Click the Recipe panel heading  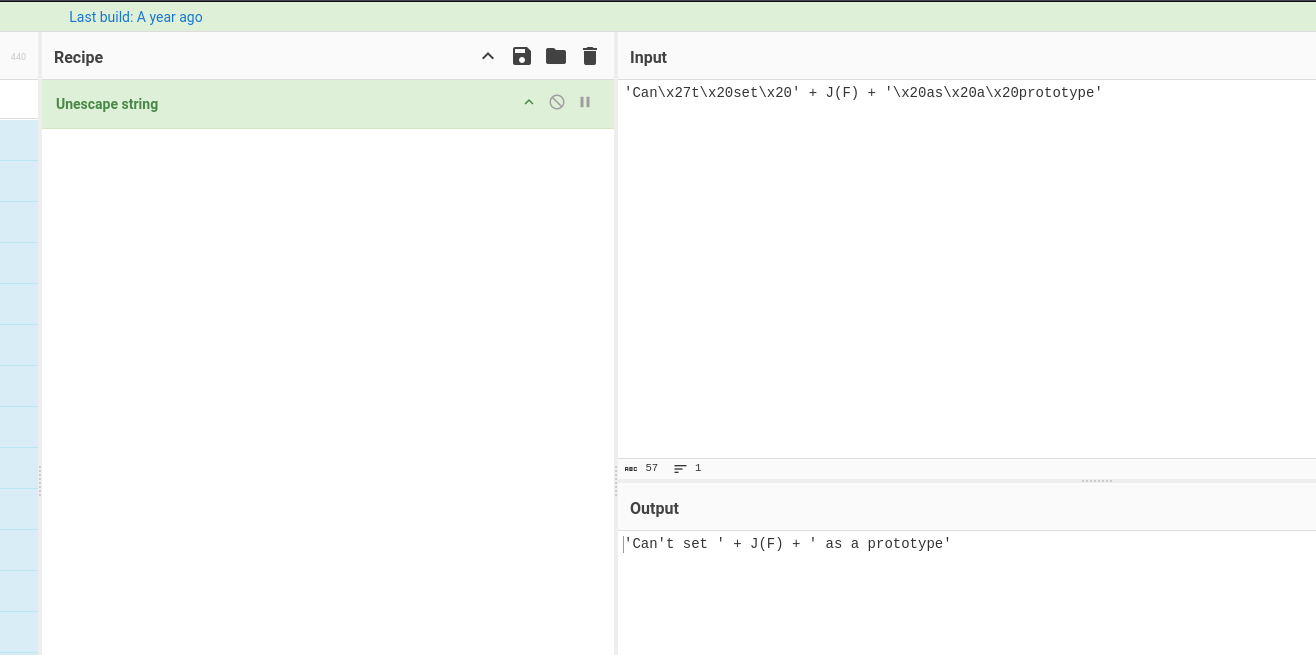click(79, 58)
